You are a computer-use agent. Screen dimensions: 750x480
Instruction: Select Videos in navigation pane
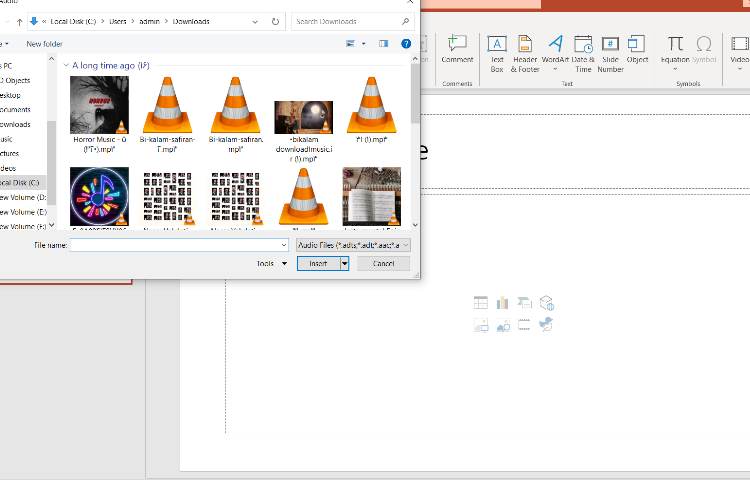(8, 168)
